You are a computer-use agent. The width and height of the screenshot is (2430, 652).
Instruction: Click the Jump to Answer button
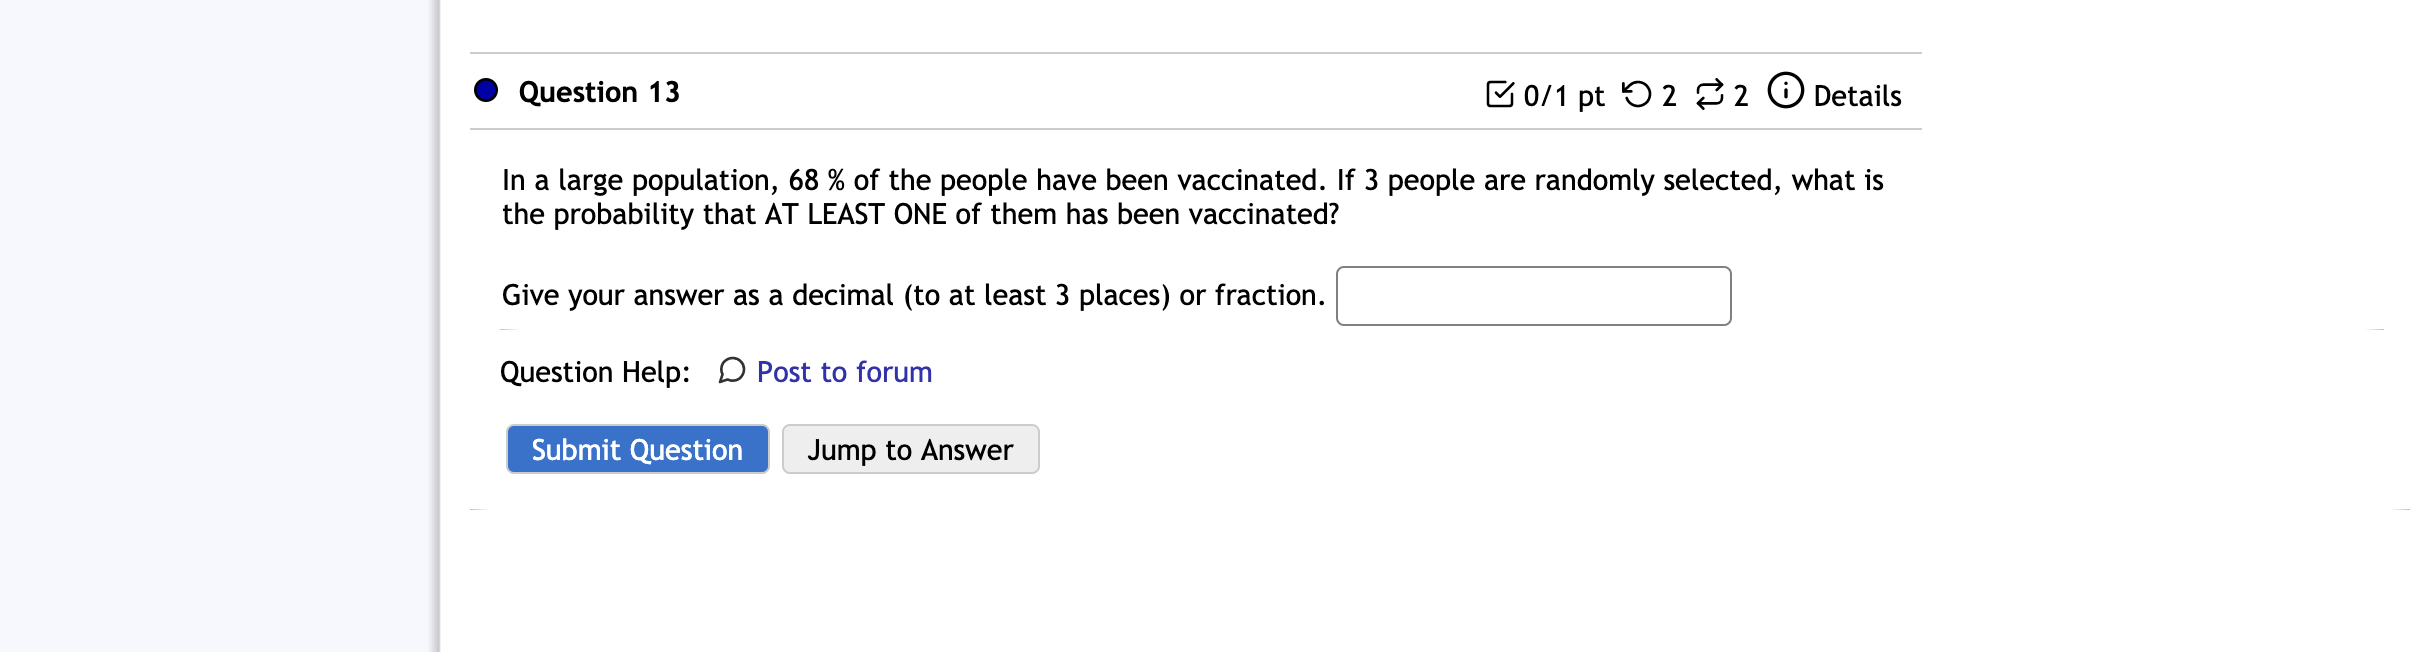coord(911,449)
